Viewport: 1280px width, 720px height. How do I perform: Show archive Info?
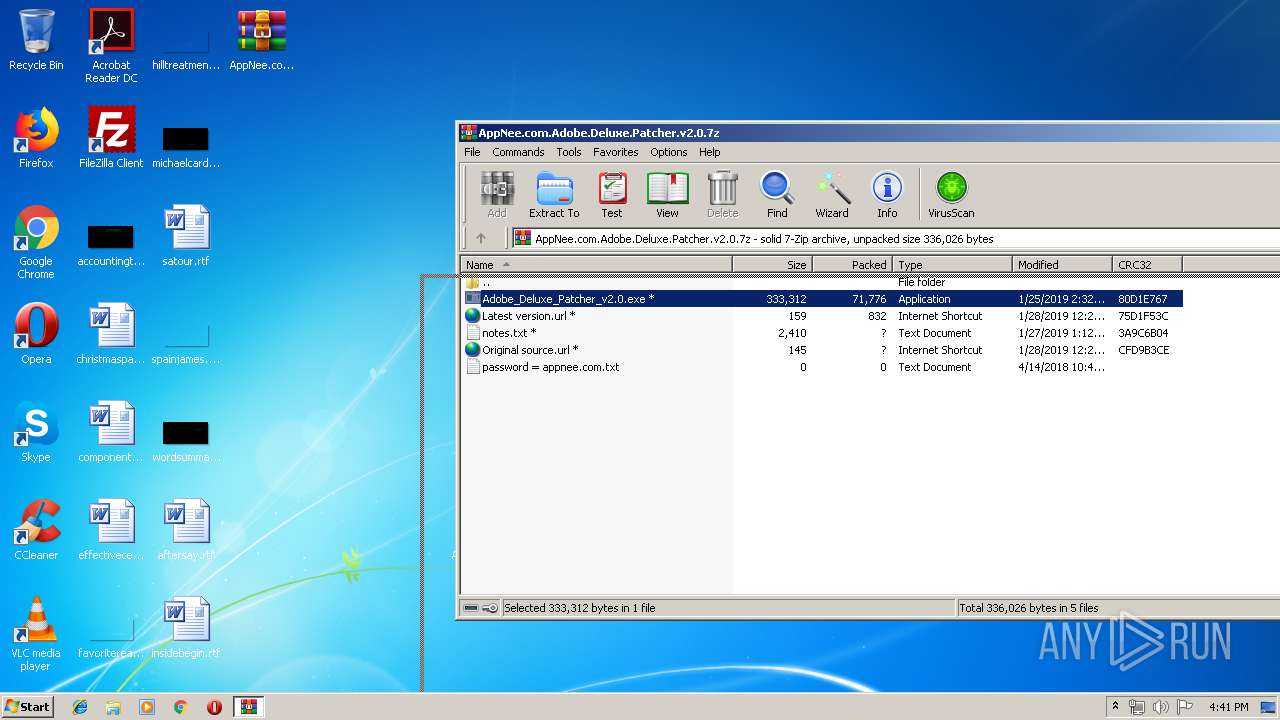click(x=887, y=195)
